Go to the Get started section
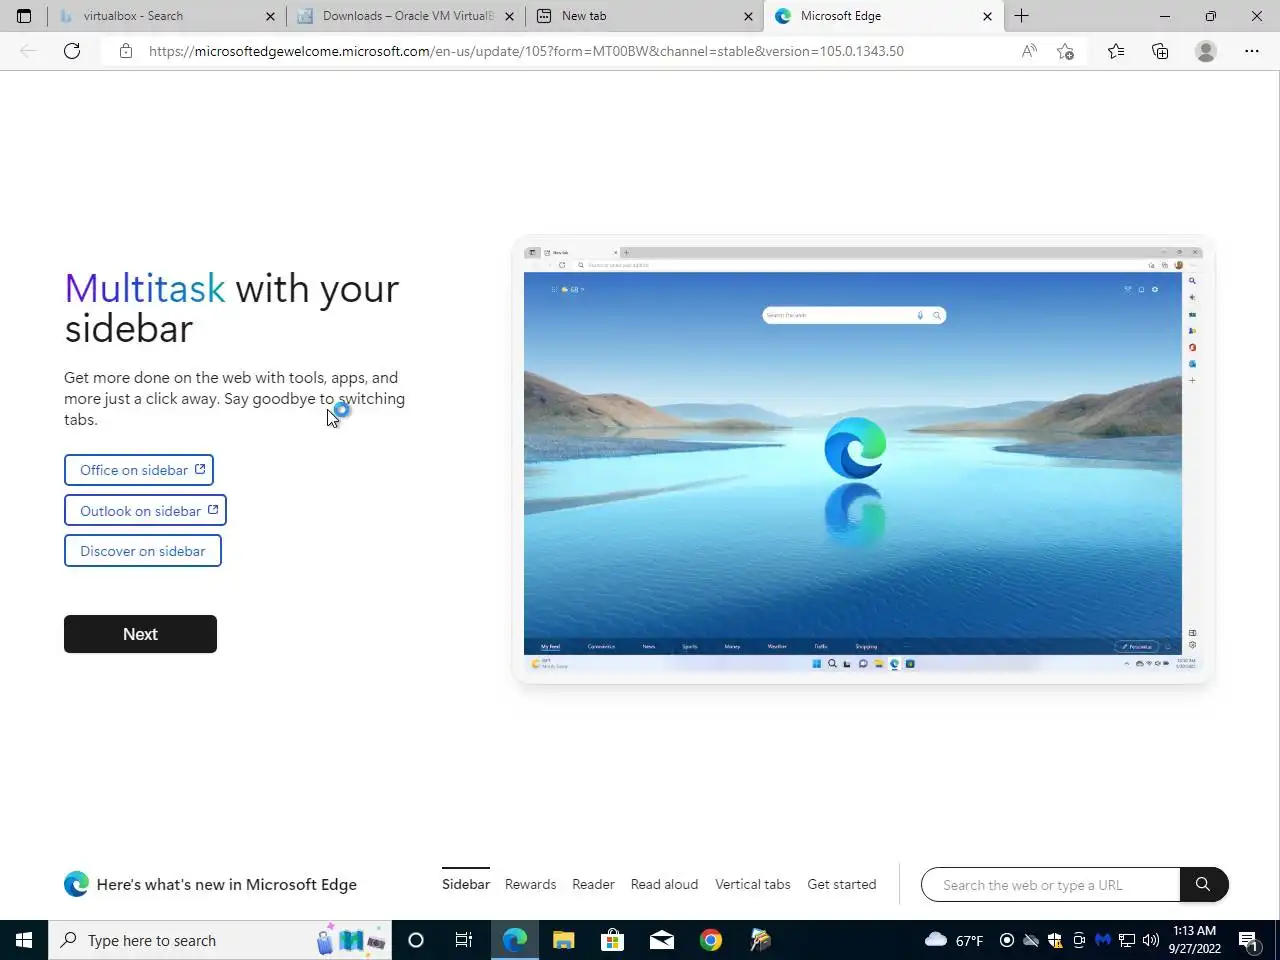 [842, 884]
